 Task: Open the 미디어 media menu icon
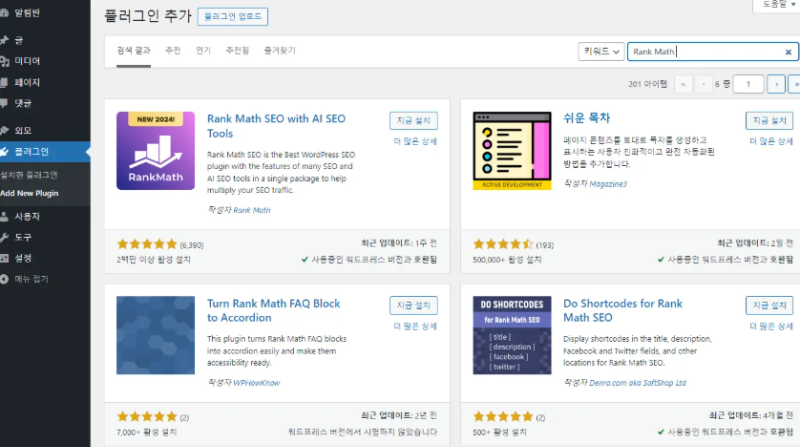tap(4, 61)
